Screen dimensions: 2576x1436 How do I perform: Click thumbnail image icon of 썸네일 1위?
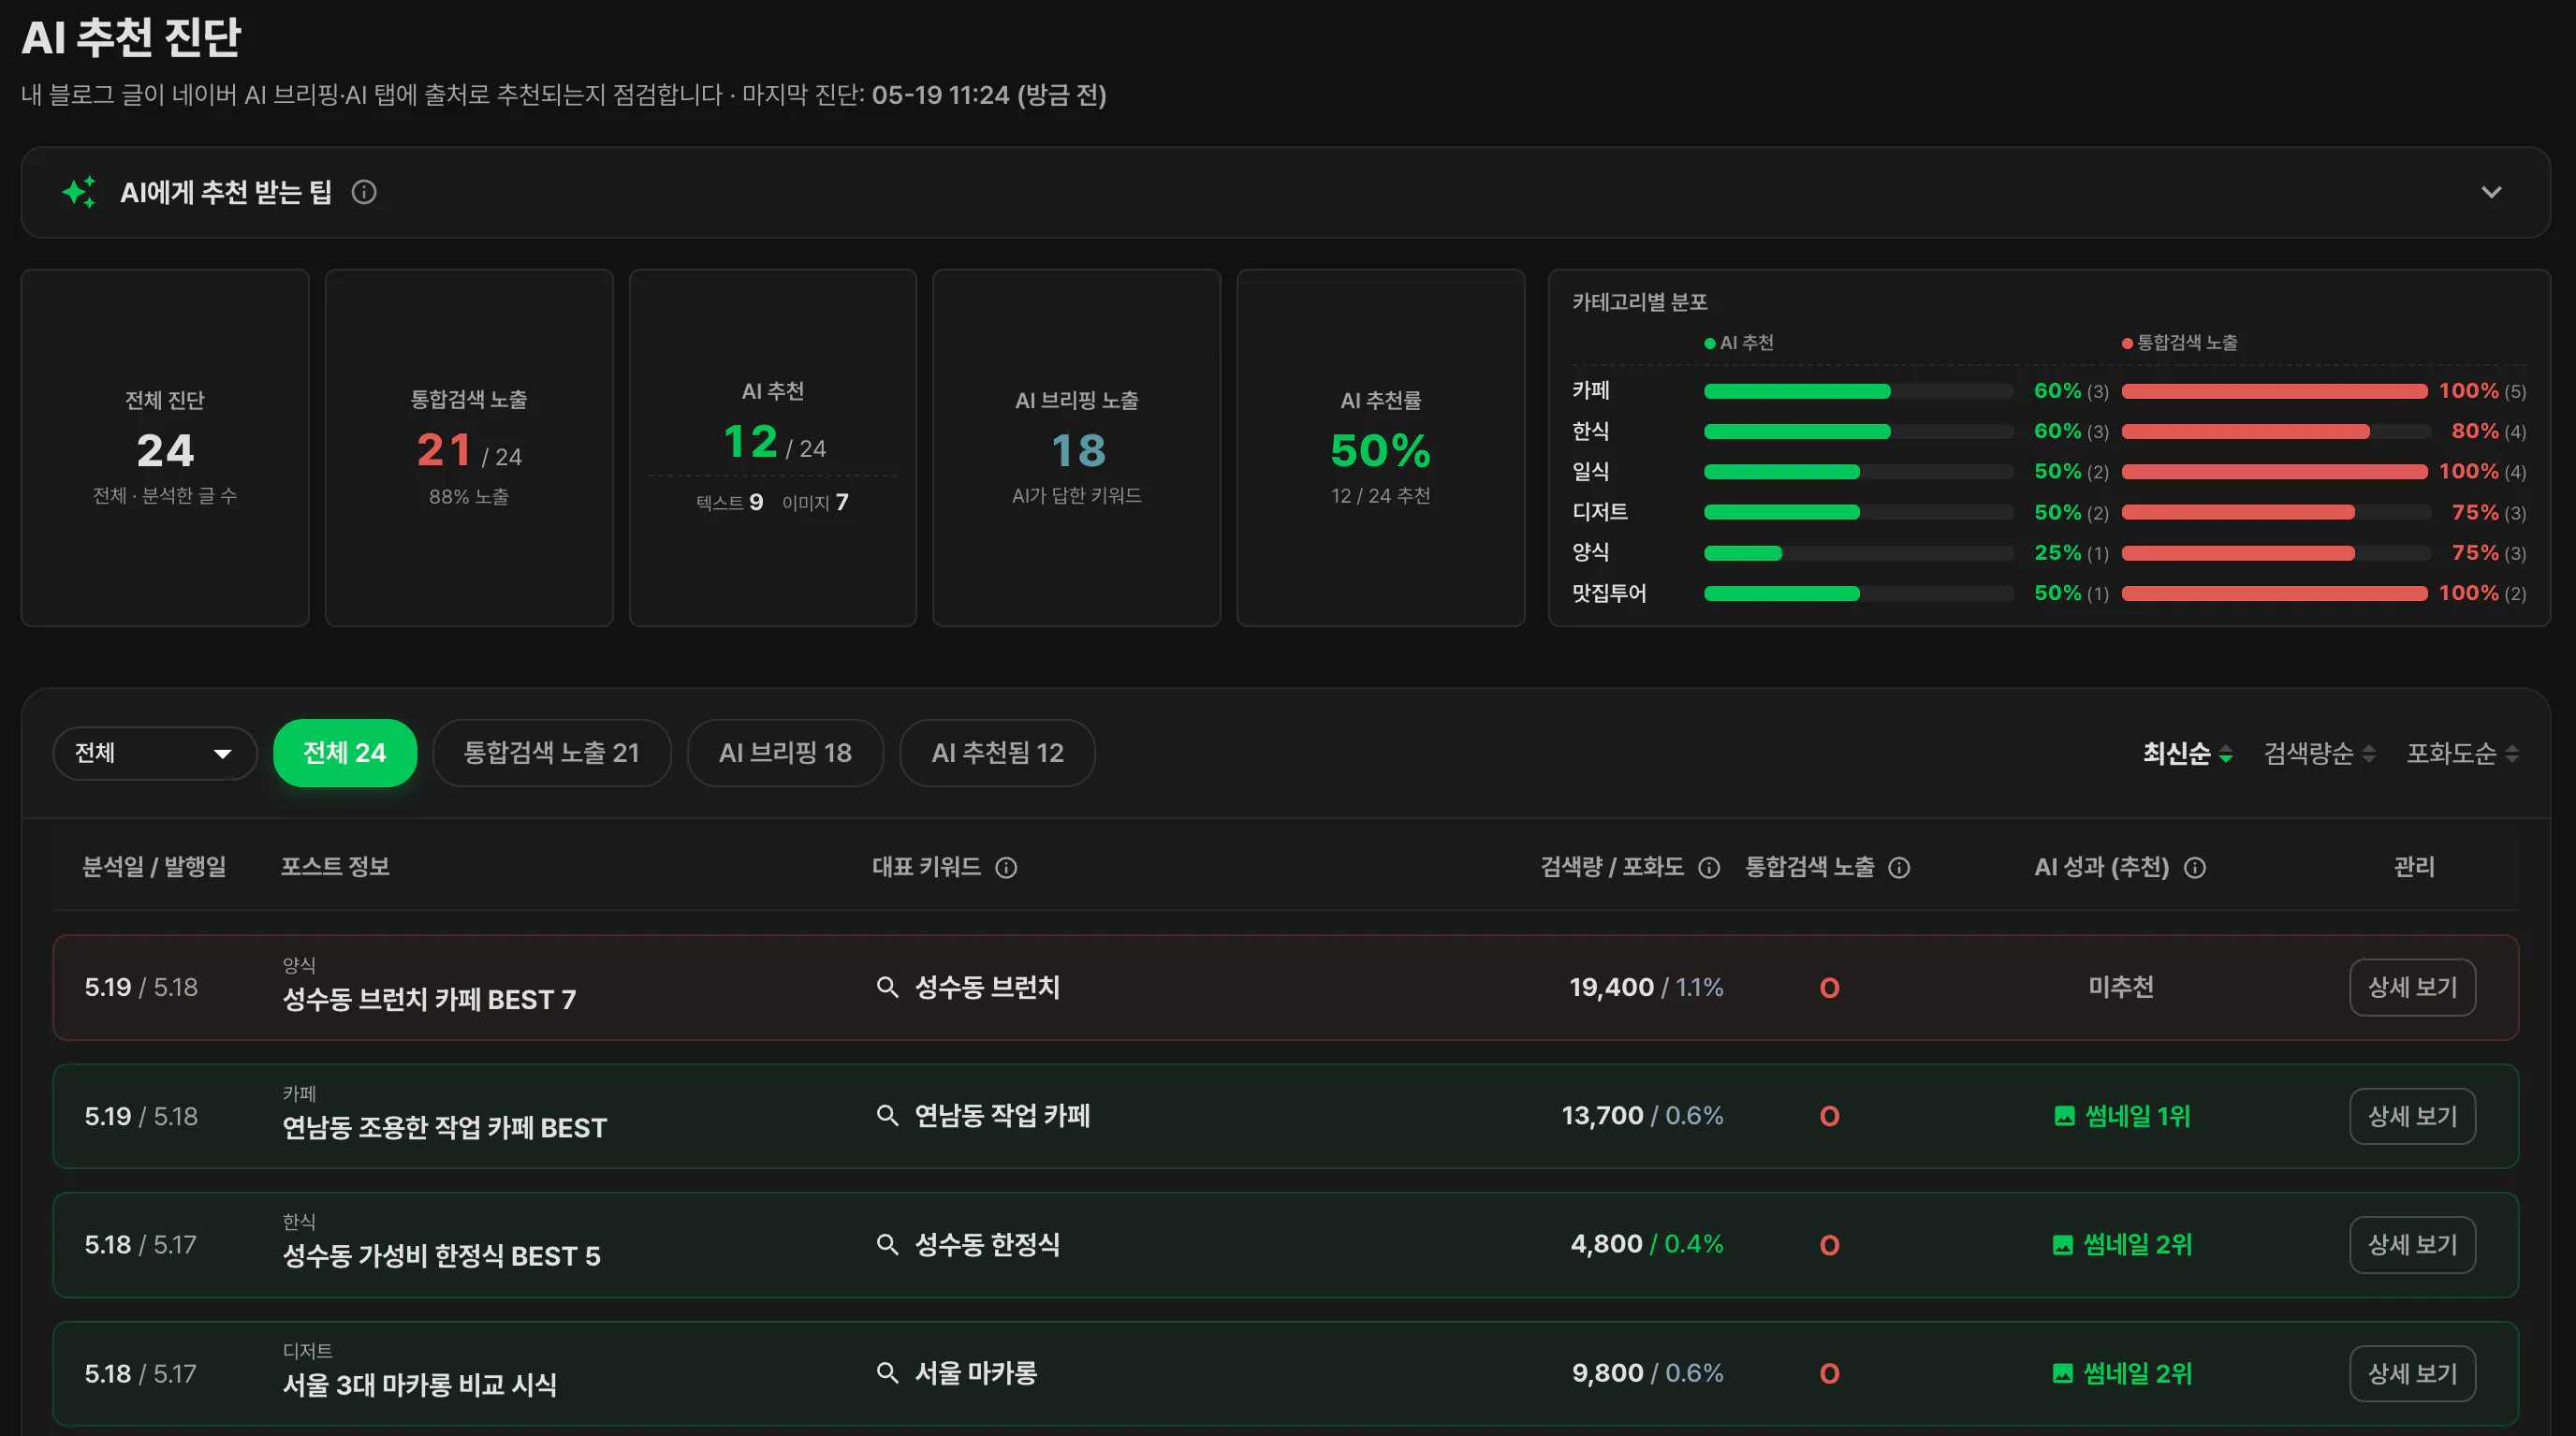(x=2064, y=1116)
